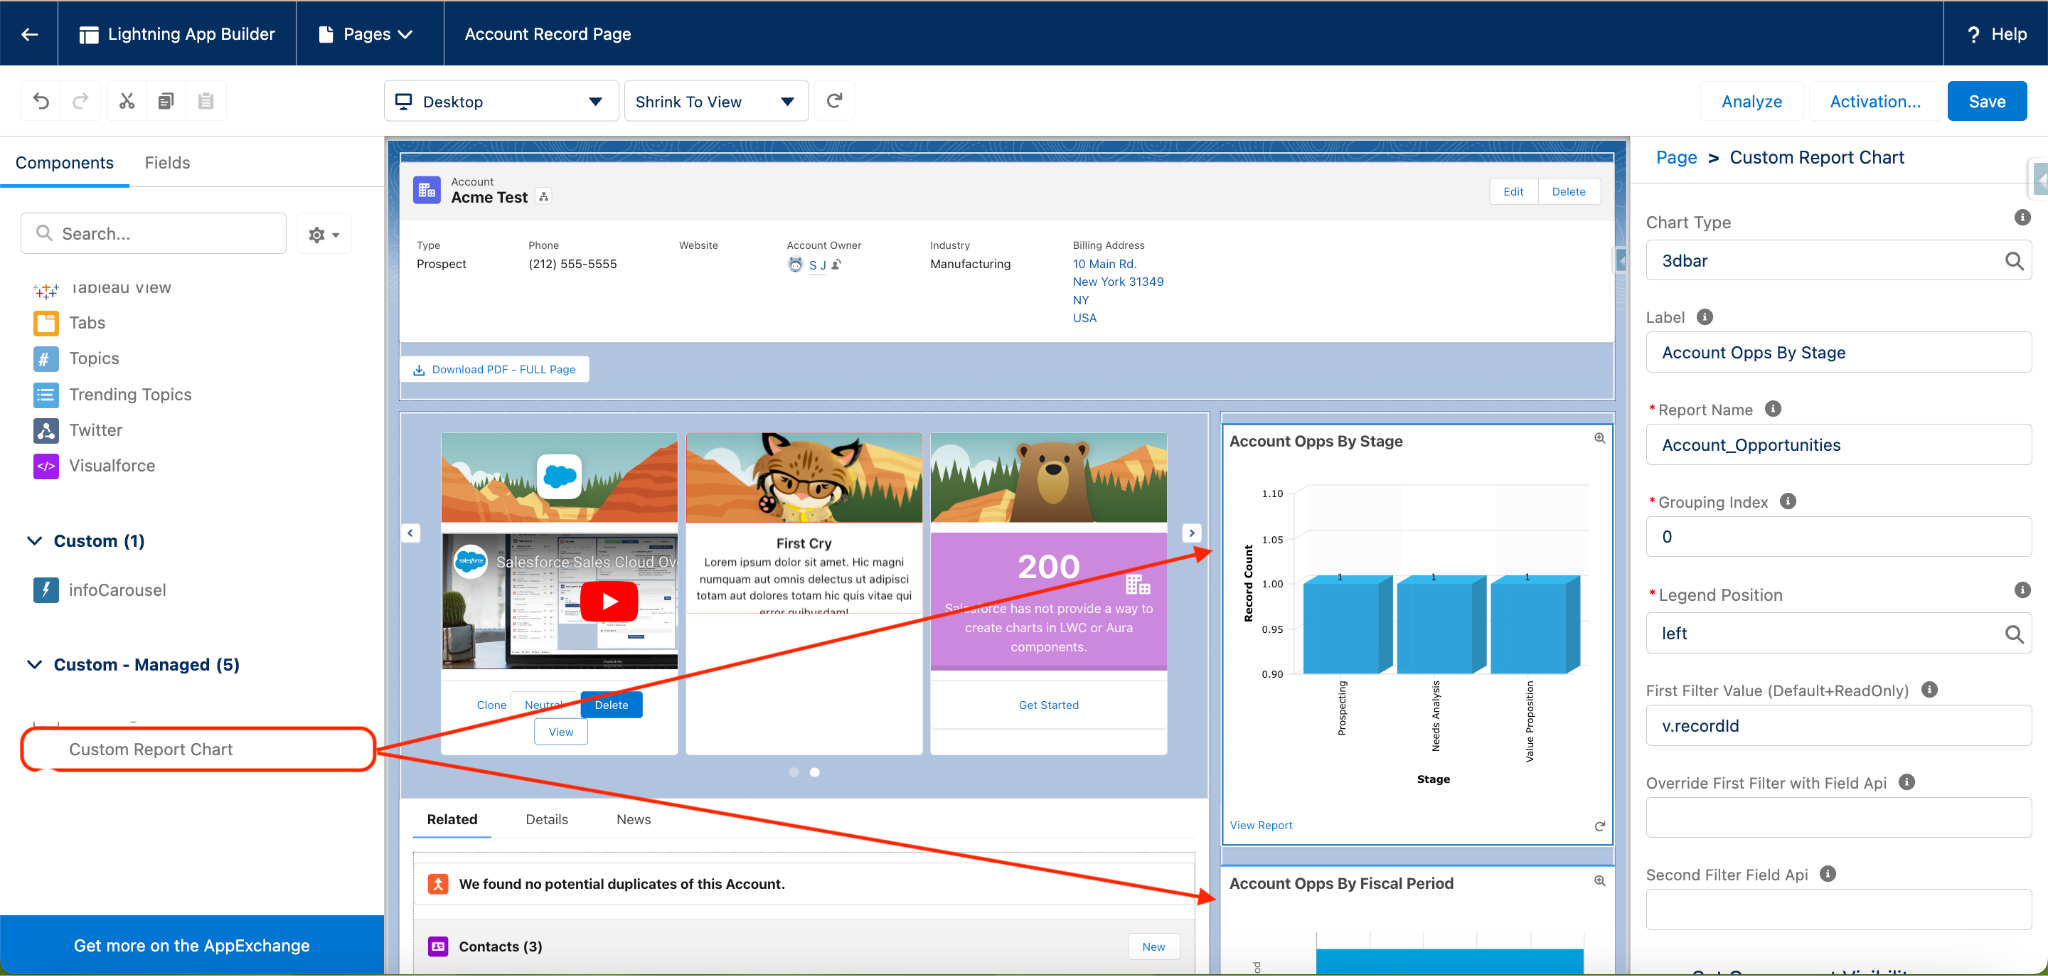The width and height of the screenshot is (2048, 976).
Task: Open Lightning App Builder home
Action: 177,34
